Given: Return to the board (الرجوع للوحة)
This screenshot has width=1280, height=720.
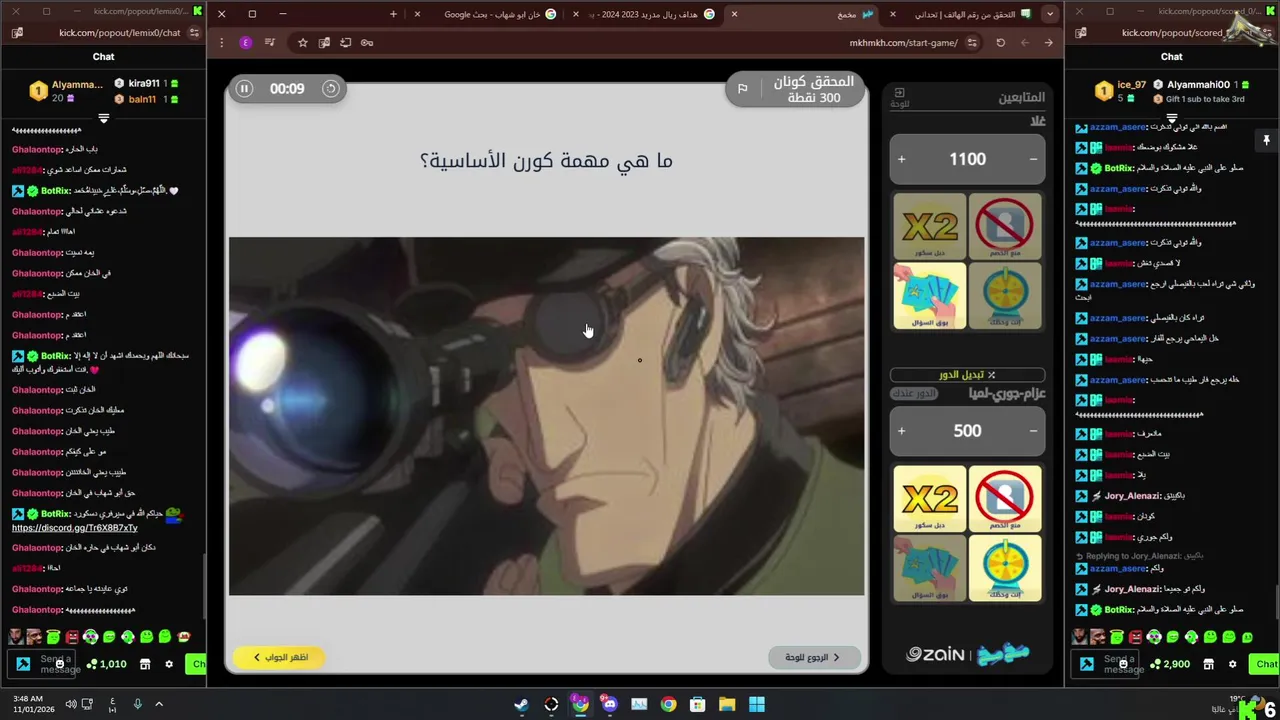Looking at the screenshot, I should coord(814,657).
